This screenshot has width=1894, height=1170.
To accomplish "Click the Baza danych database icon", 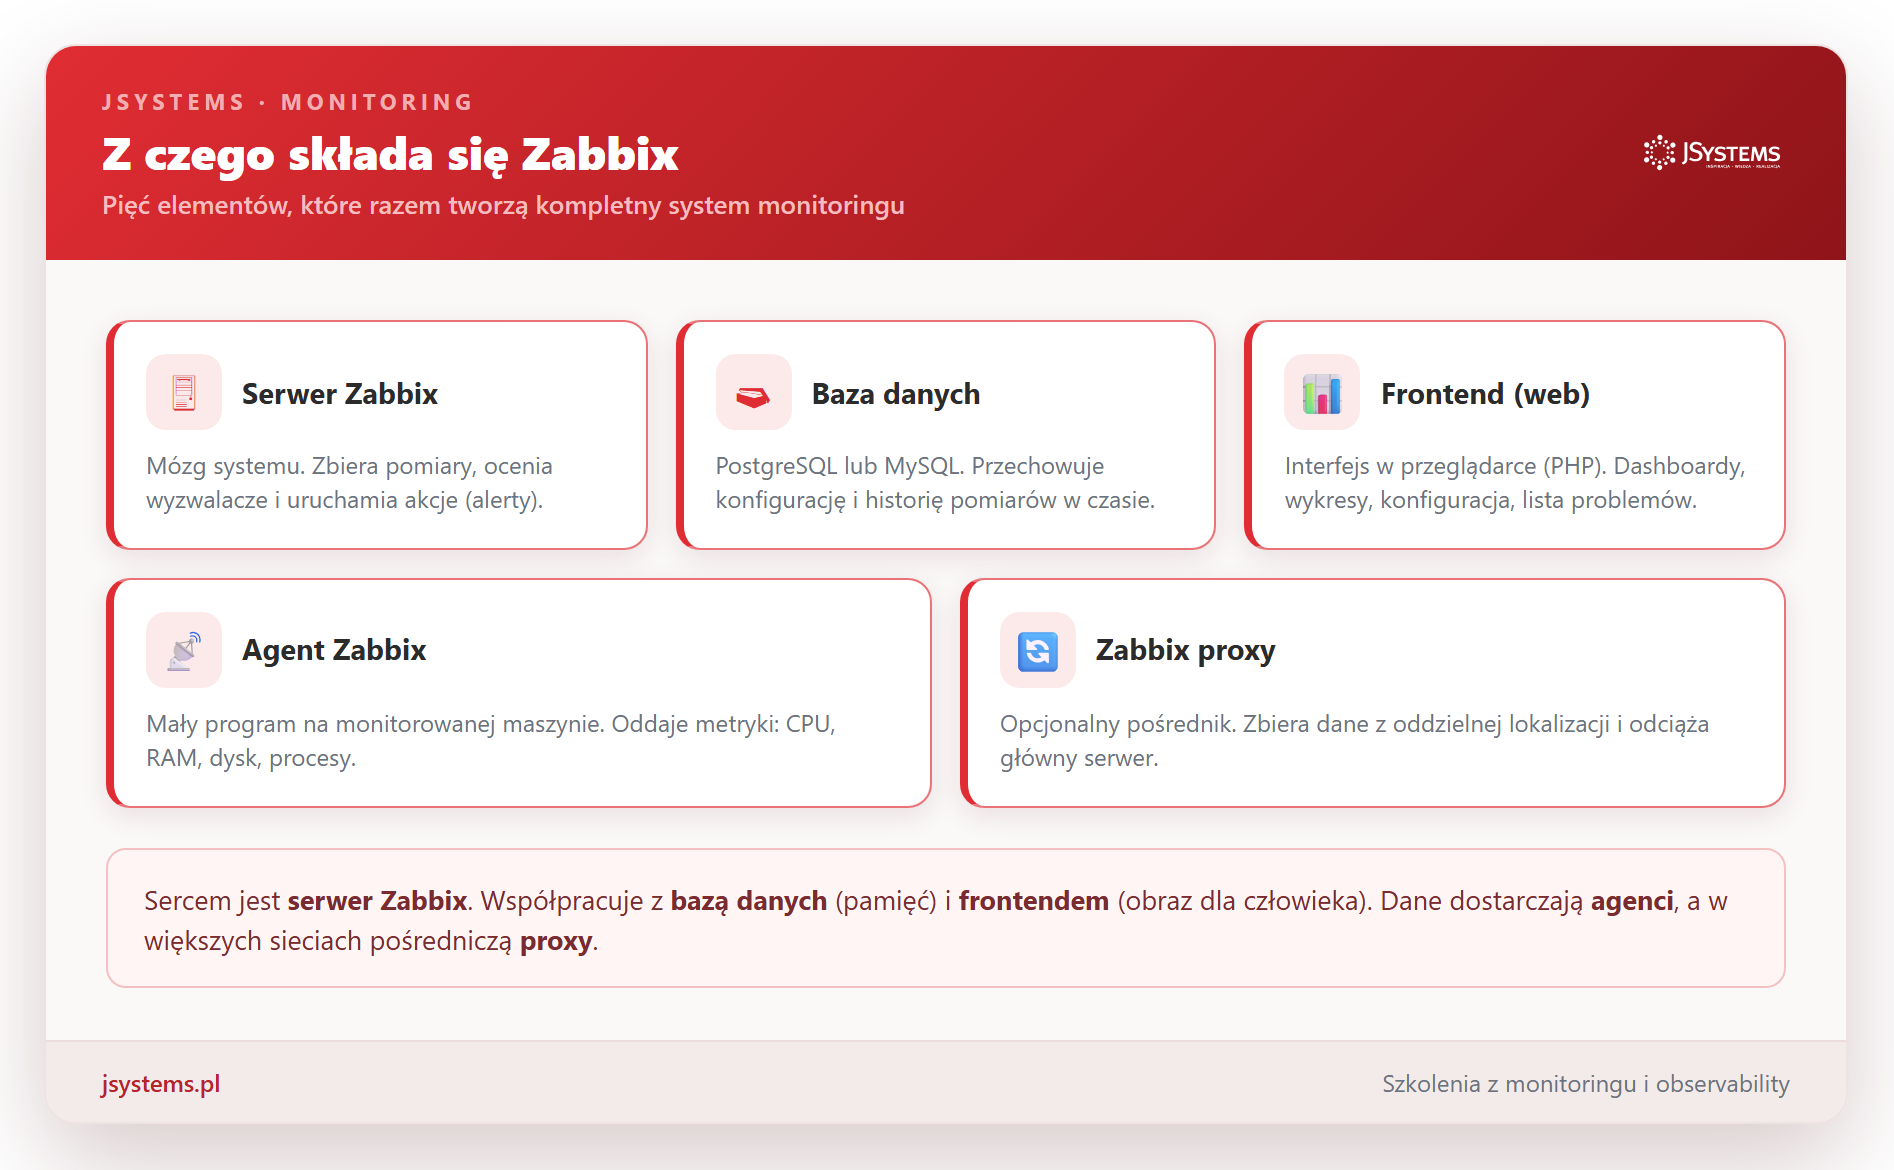I will pyautogui.click(x=753, y=393).
